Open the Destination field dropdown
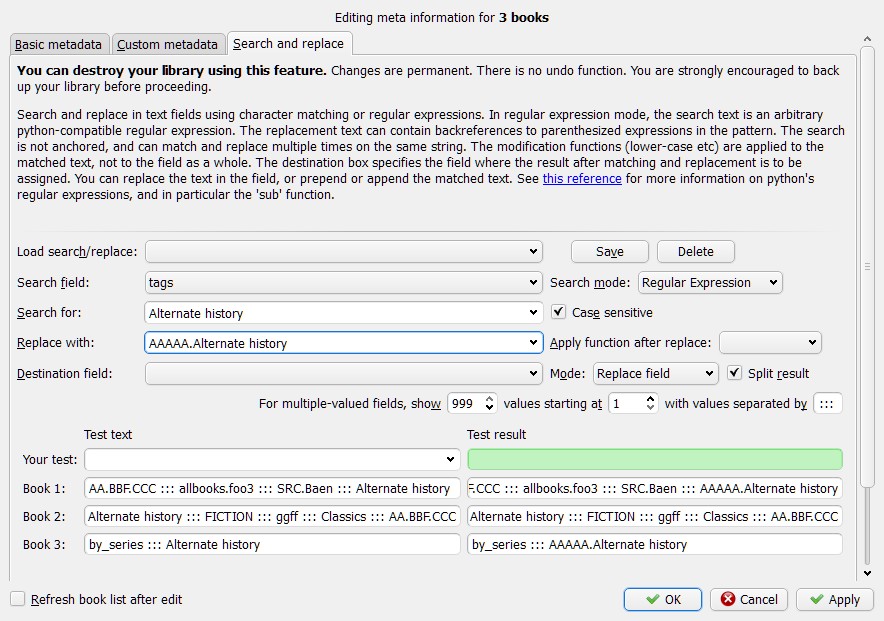884x621 pixels. tap(343, 373)
